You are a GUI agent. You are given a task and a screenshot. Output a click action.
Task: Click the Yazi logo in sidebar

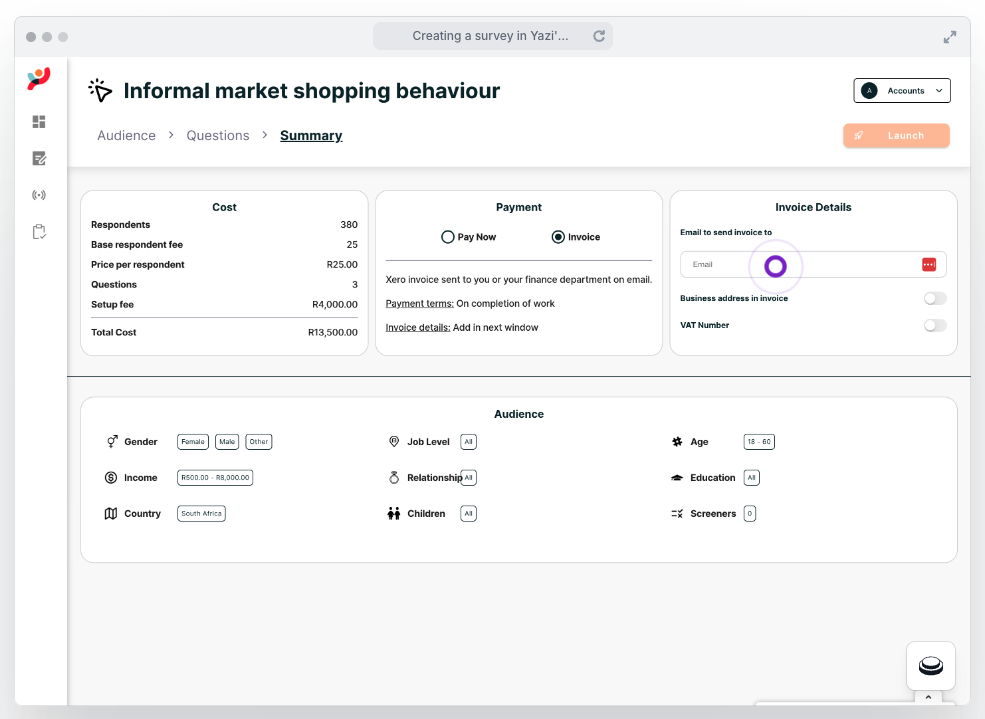[39, 79]
